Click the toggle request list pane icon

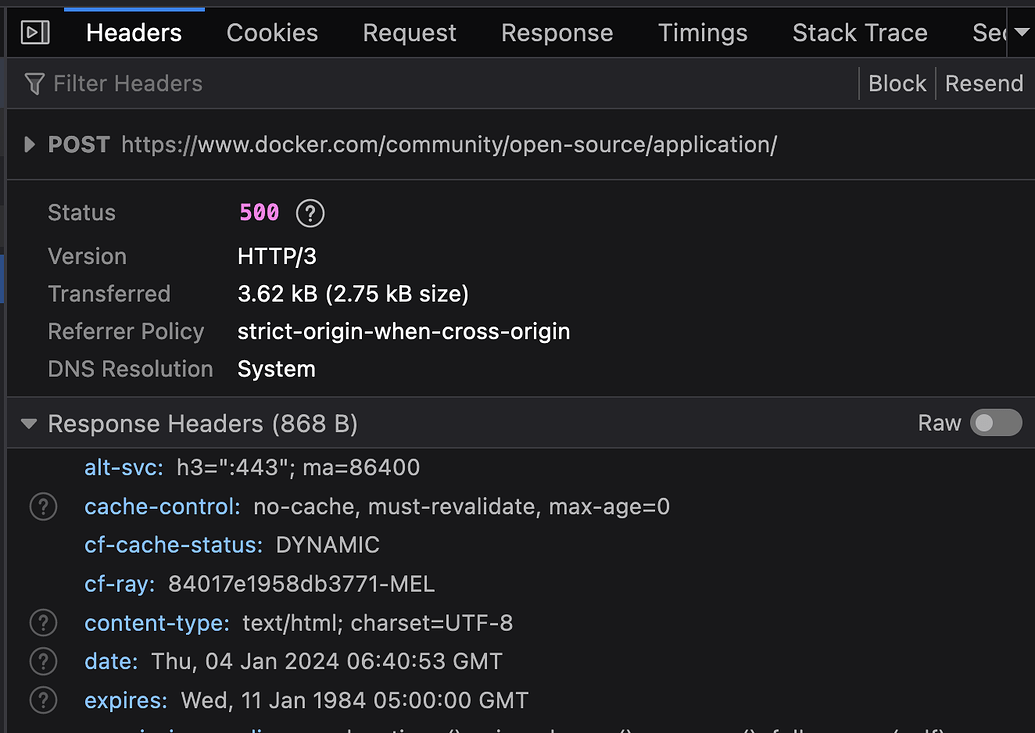[x=35, y=33]
